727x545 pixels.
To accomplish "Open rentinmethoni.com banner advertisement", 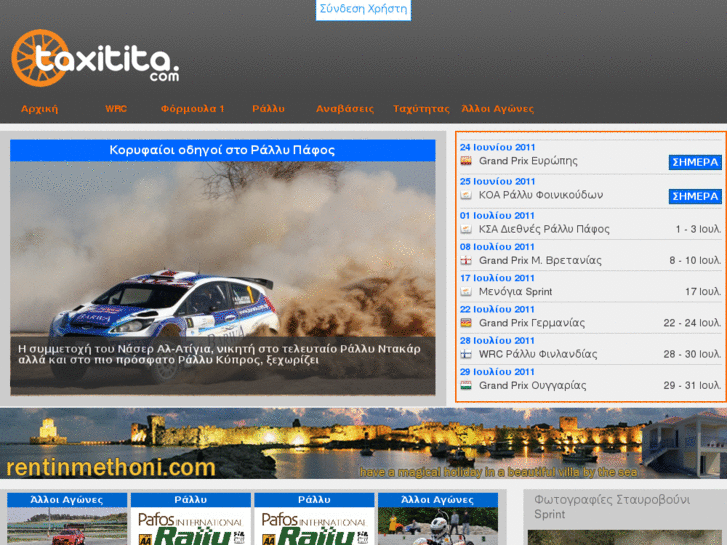I will click(x=364, y=443).
